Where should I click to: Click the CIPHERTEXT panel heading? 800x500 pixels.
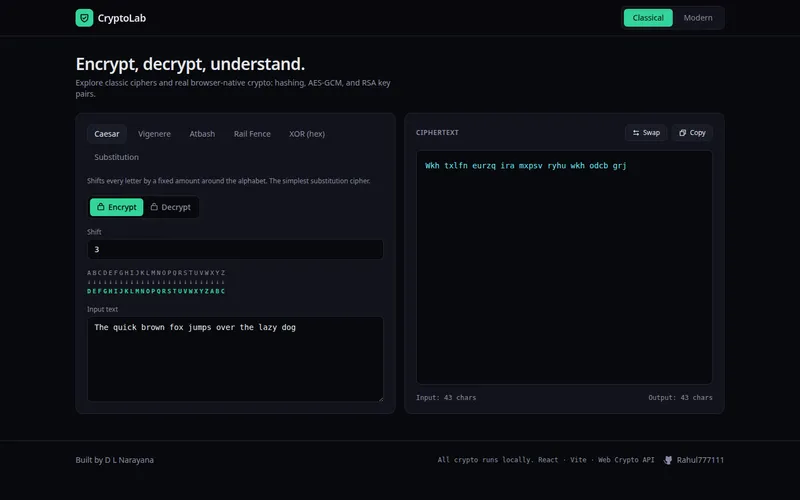click(437, 133)
